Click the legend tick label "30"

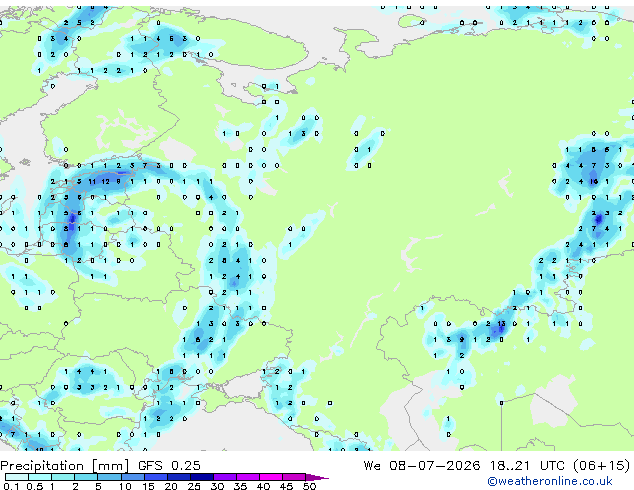[217, 486]
